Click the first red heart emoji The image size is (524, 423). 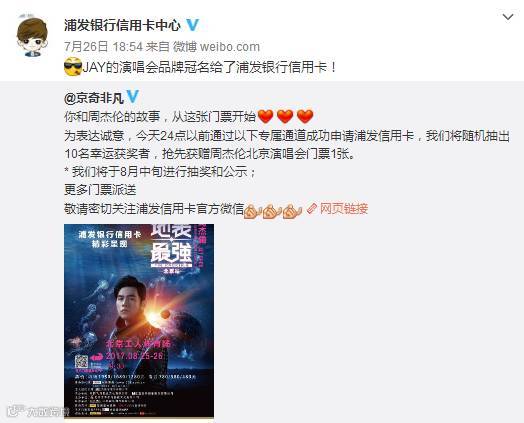pos(266,116)
